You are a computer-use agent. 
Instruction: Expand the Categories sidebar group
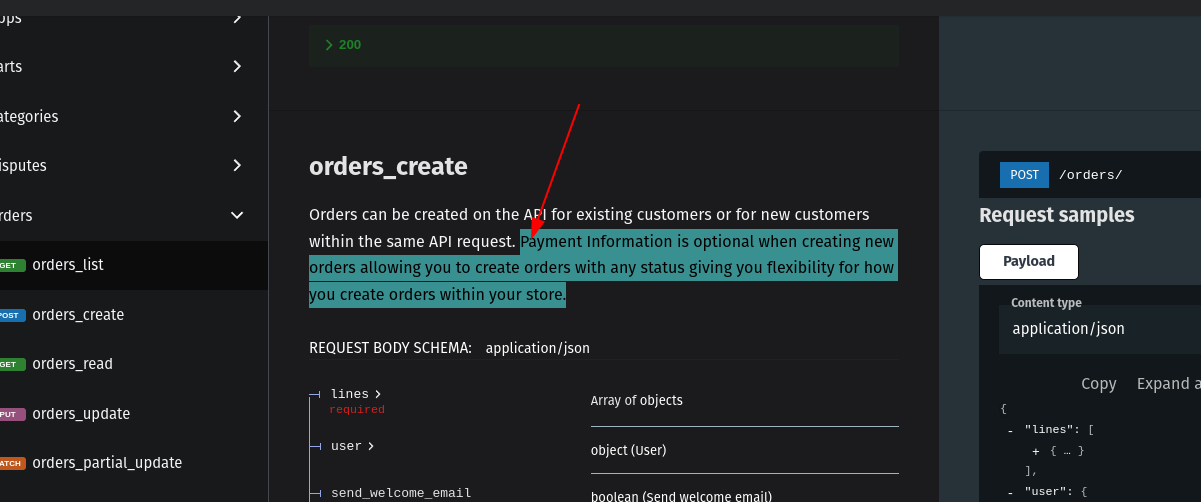pos(237,116)
